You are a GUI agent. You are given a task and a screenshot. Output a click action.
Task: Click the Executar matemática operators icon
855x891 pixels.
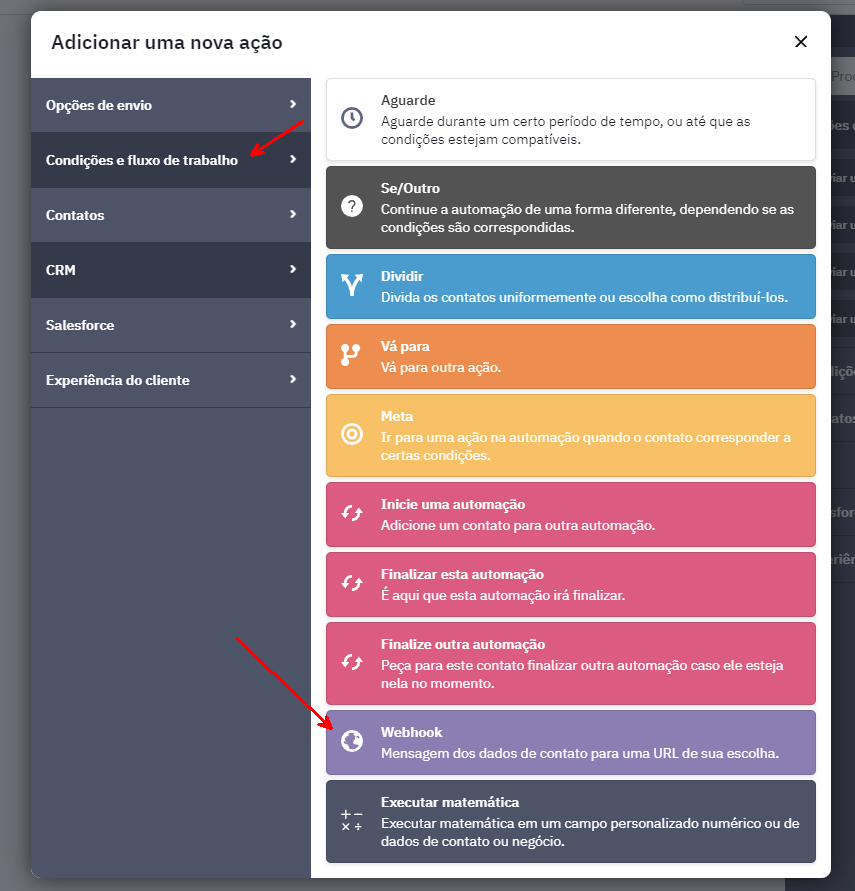351,821
